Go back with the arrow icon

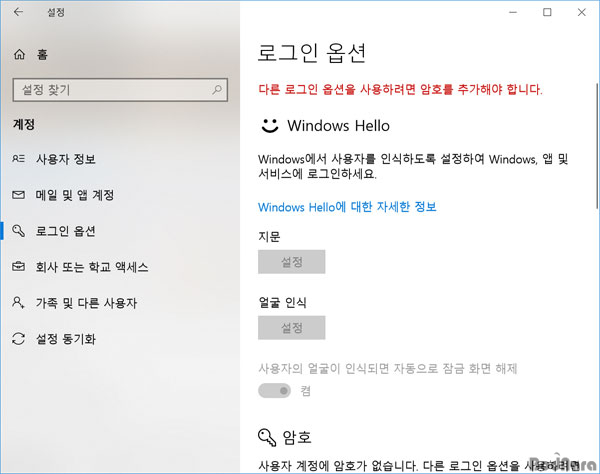click(18, 12)
